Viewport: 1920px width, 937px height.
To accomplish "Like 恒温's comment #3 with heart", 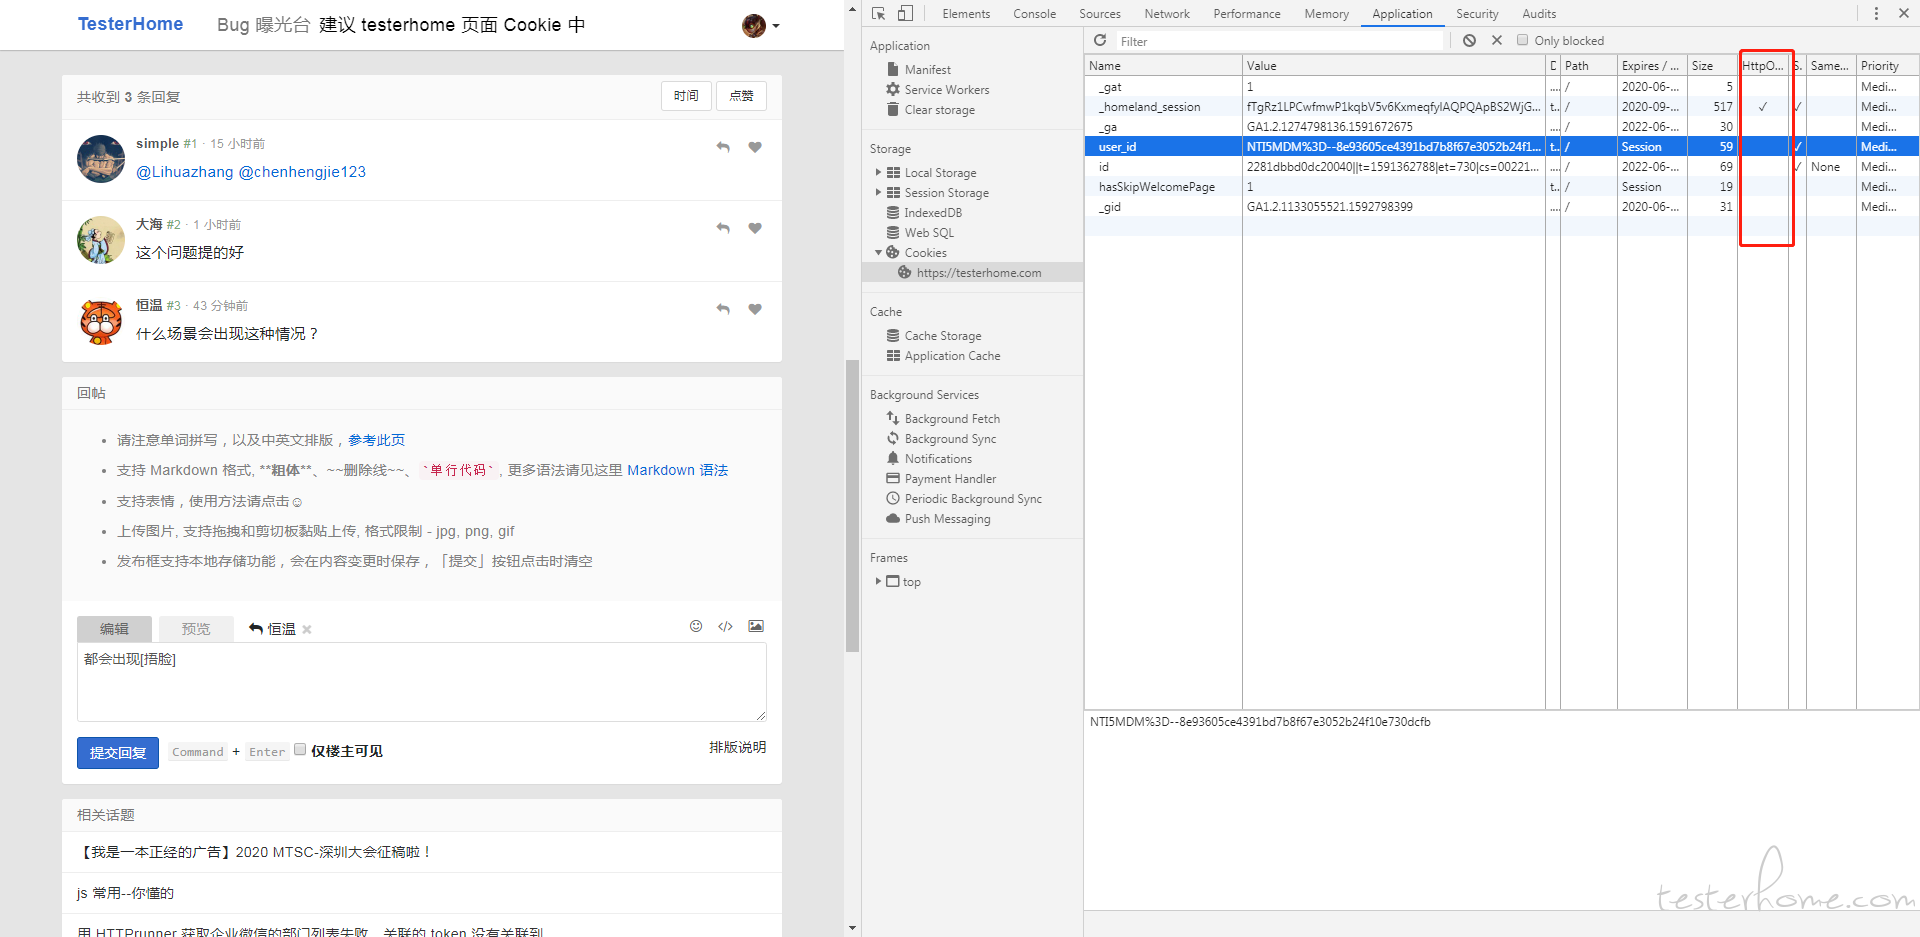I will pyautogui.click(x=755, y=309).
